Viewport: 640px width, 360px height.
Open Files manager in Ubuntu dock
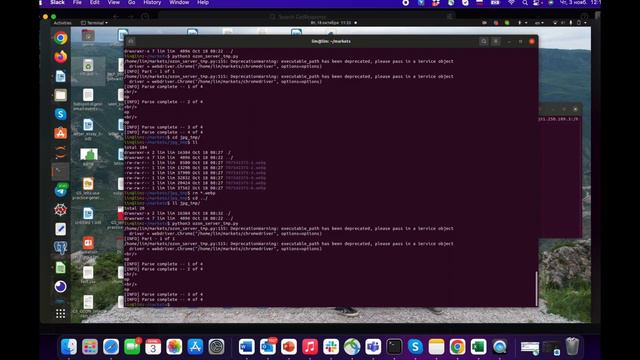tap(60, 95)
